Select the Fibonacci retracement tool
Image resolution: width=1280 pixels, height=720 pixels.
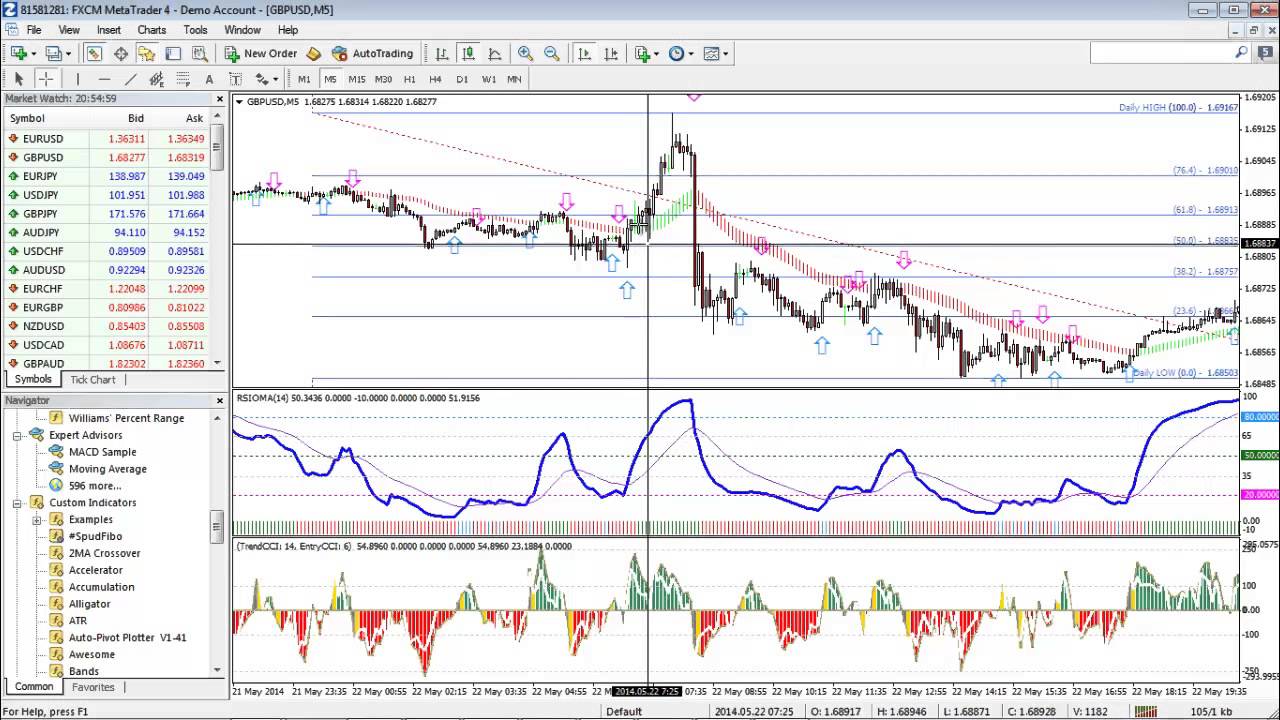point(182,79)
